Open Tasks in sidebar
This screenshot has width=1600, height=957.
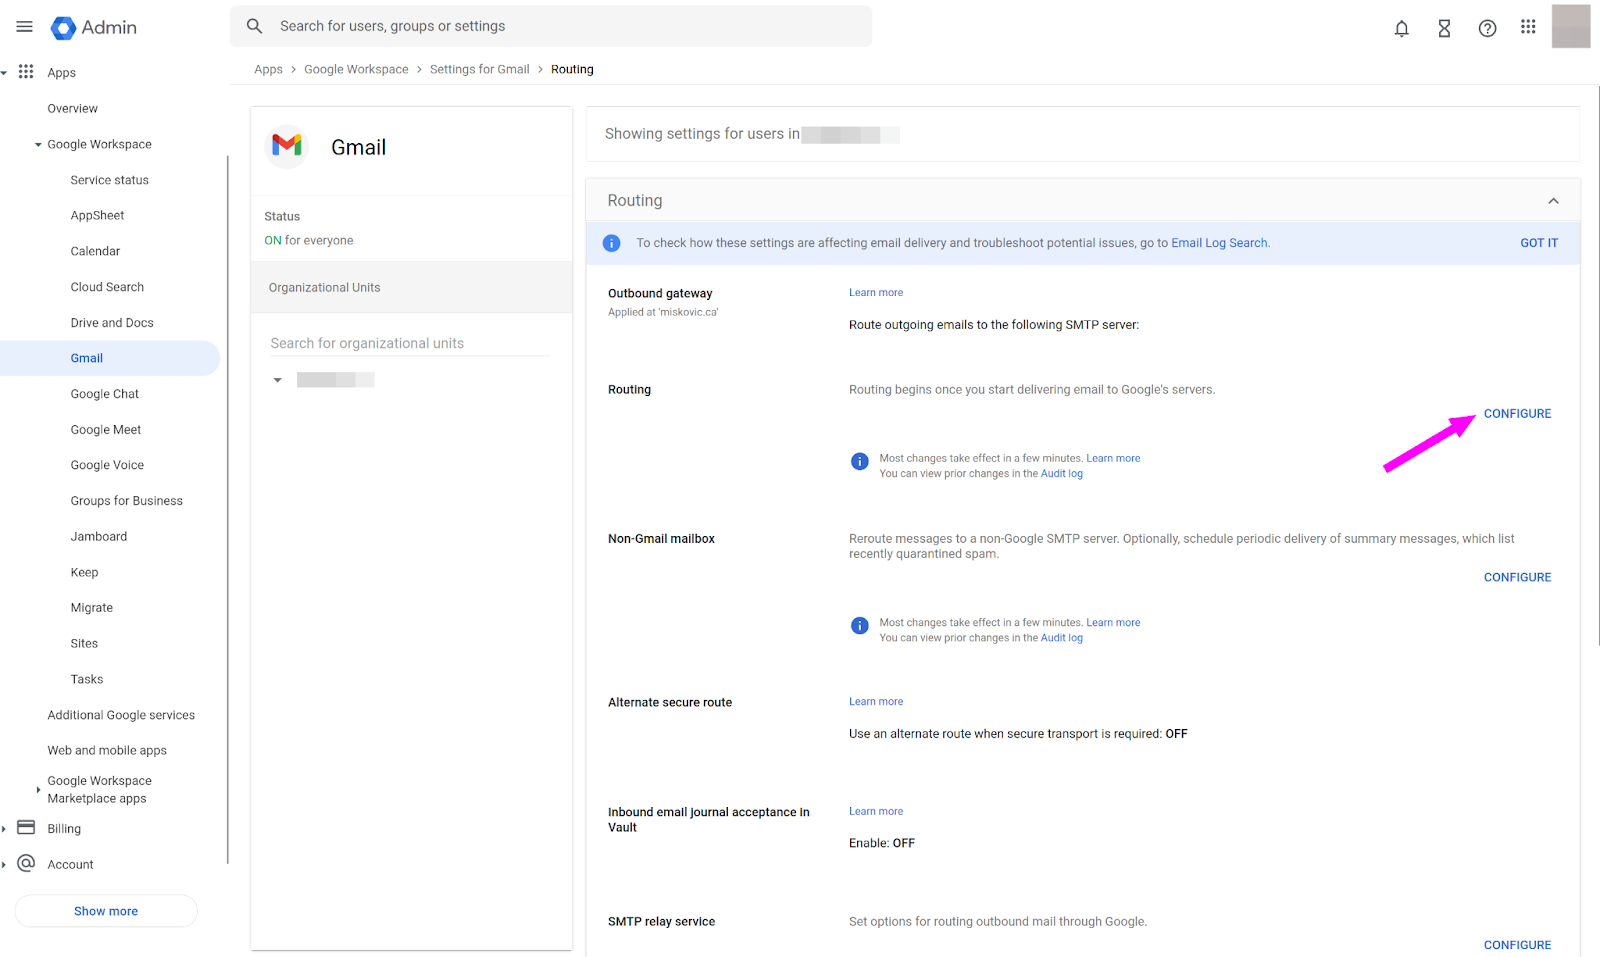coord(86,679)
